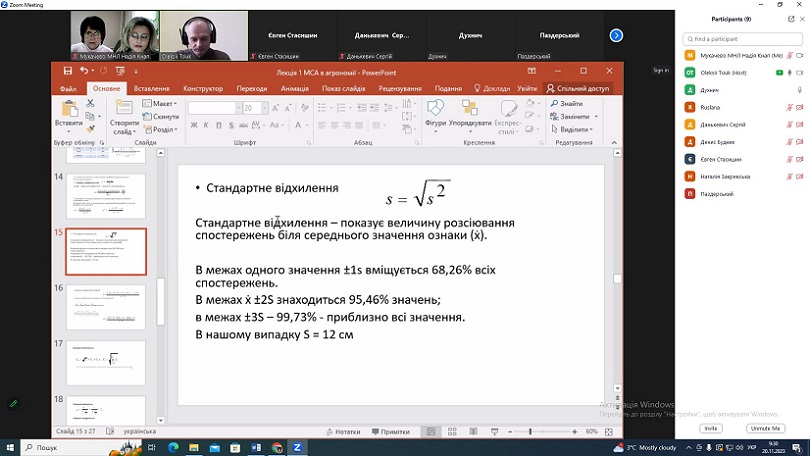Toggle Comments (Примітки) pane

tap(391, 431)
